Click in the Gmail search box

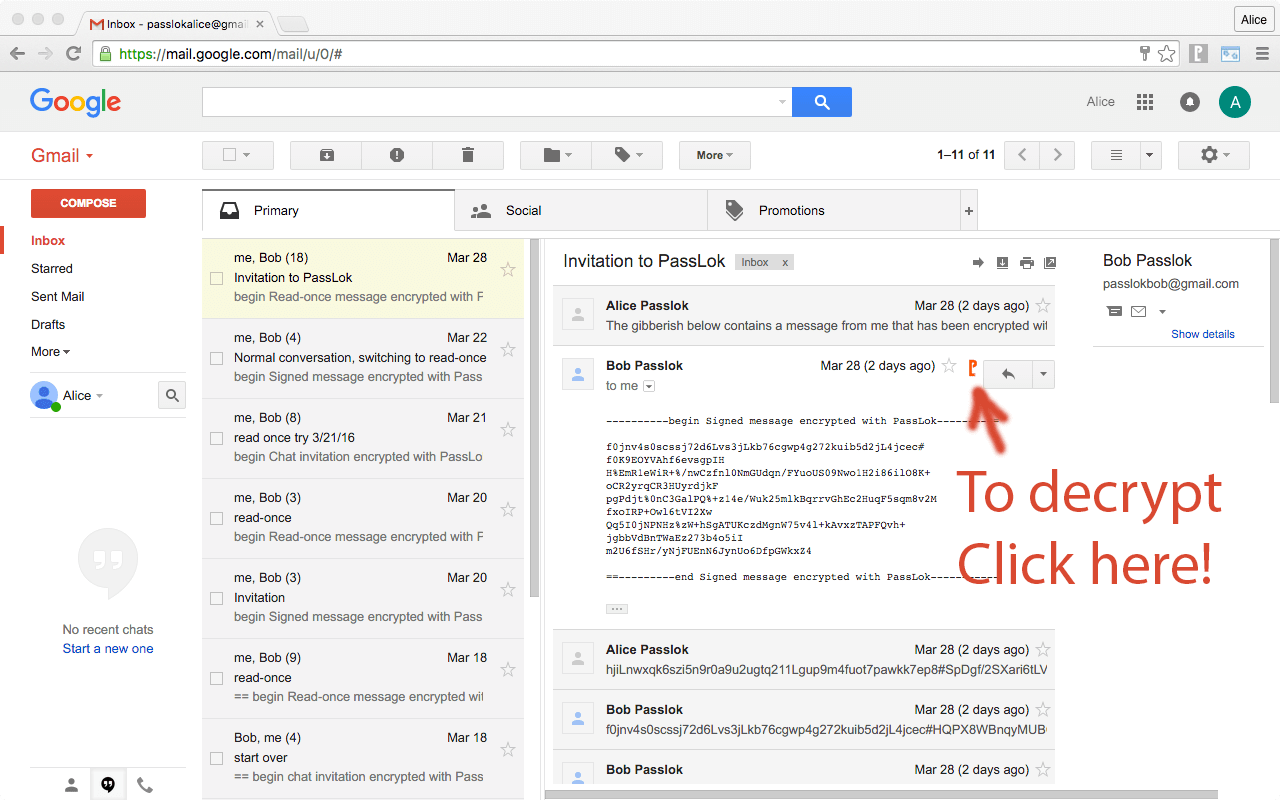pyautogui.click(x=497, y=102)
